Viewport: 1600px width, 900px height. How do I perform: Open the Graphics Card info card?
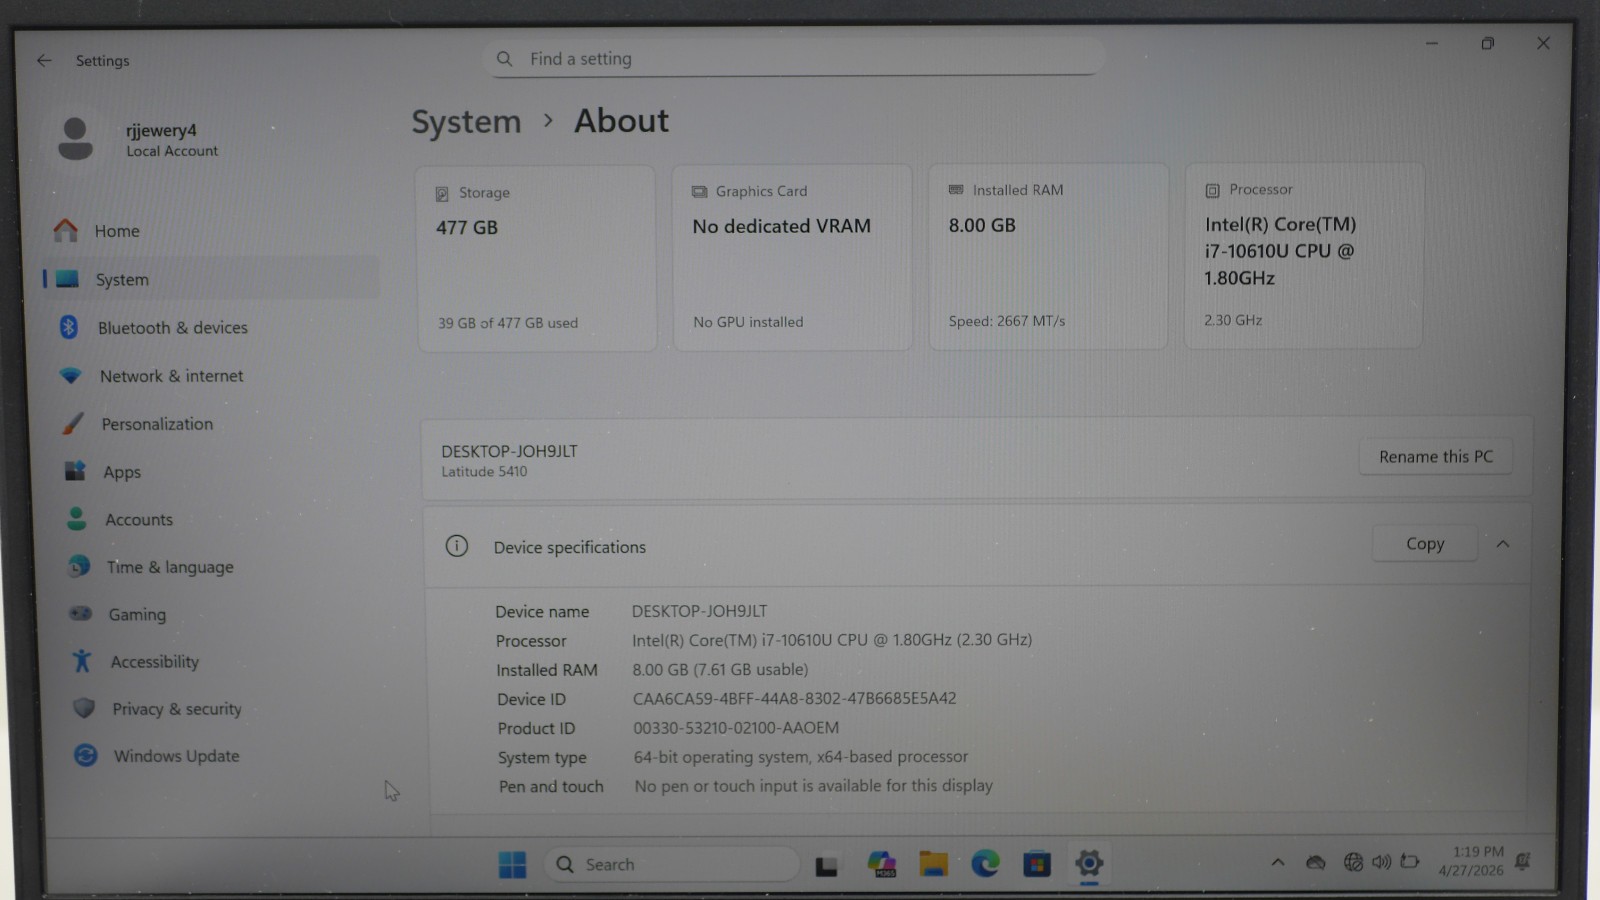[x=793, y=258]
